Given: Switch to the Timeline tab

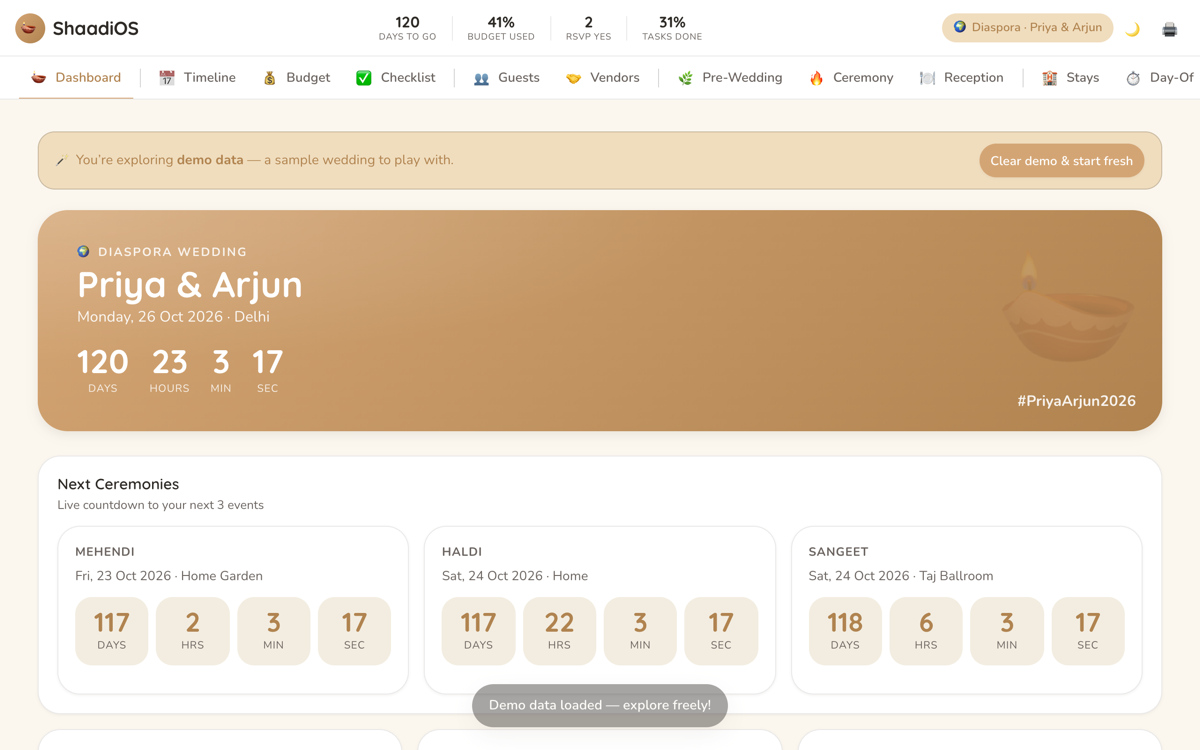Looking at the screenshot, I should [x=197, y=78].
